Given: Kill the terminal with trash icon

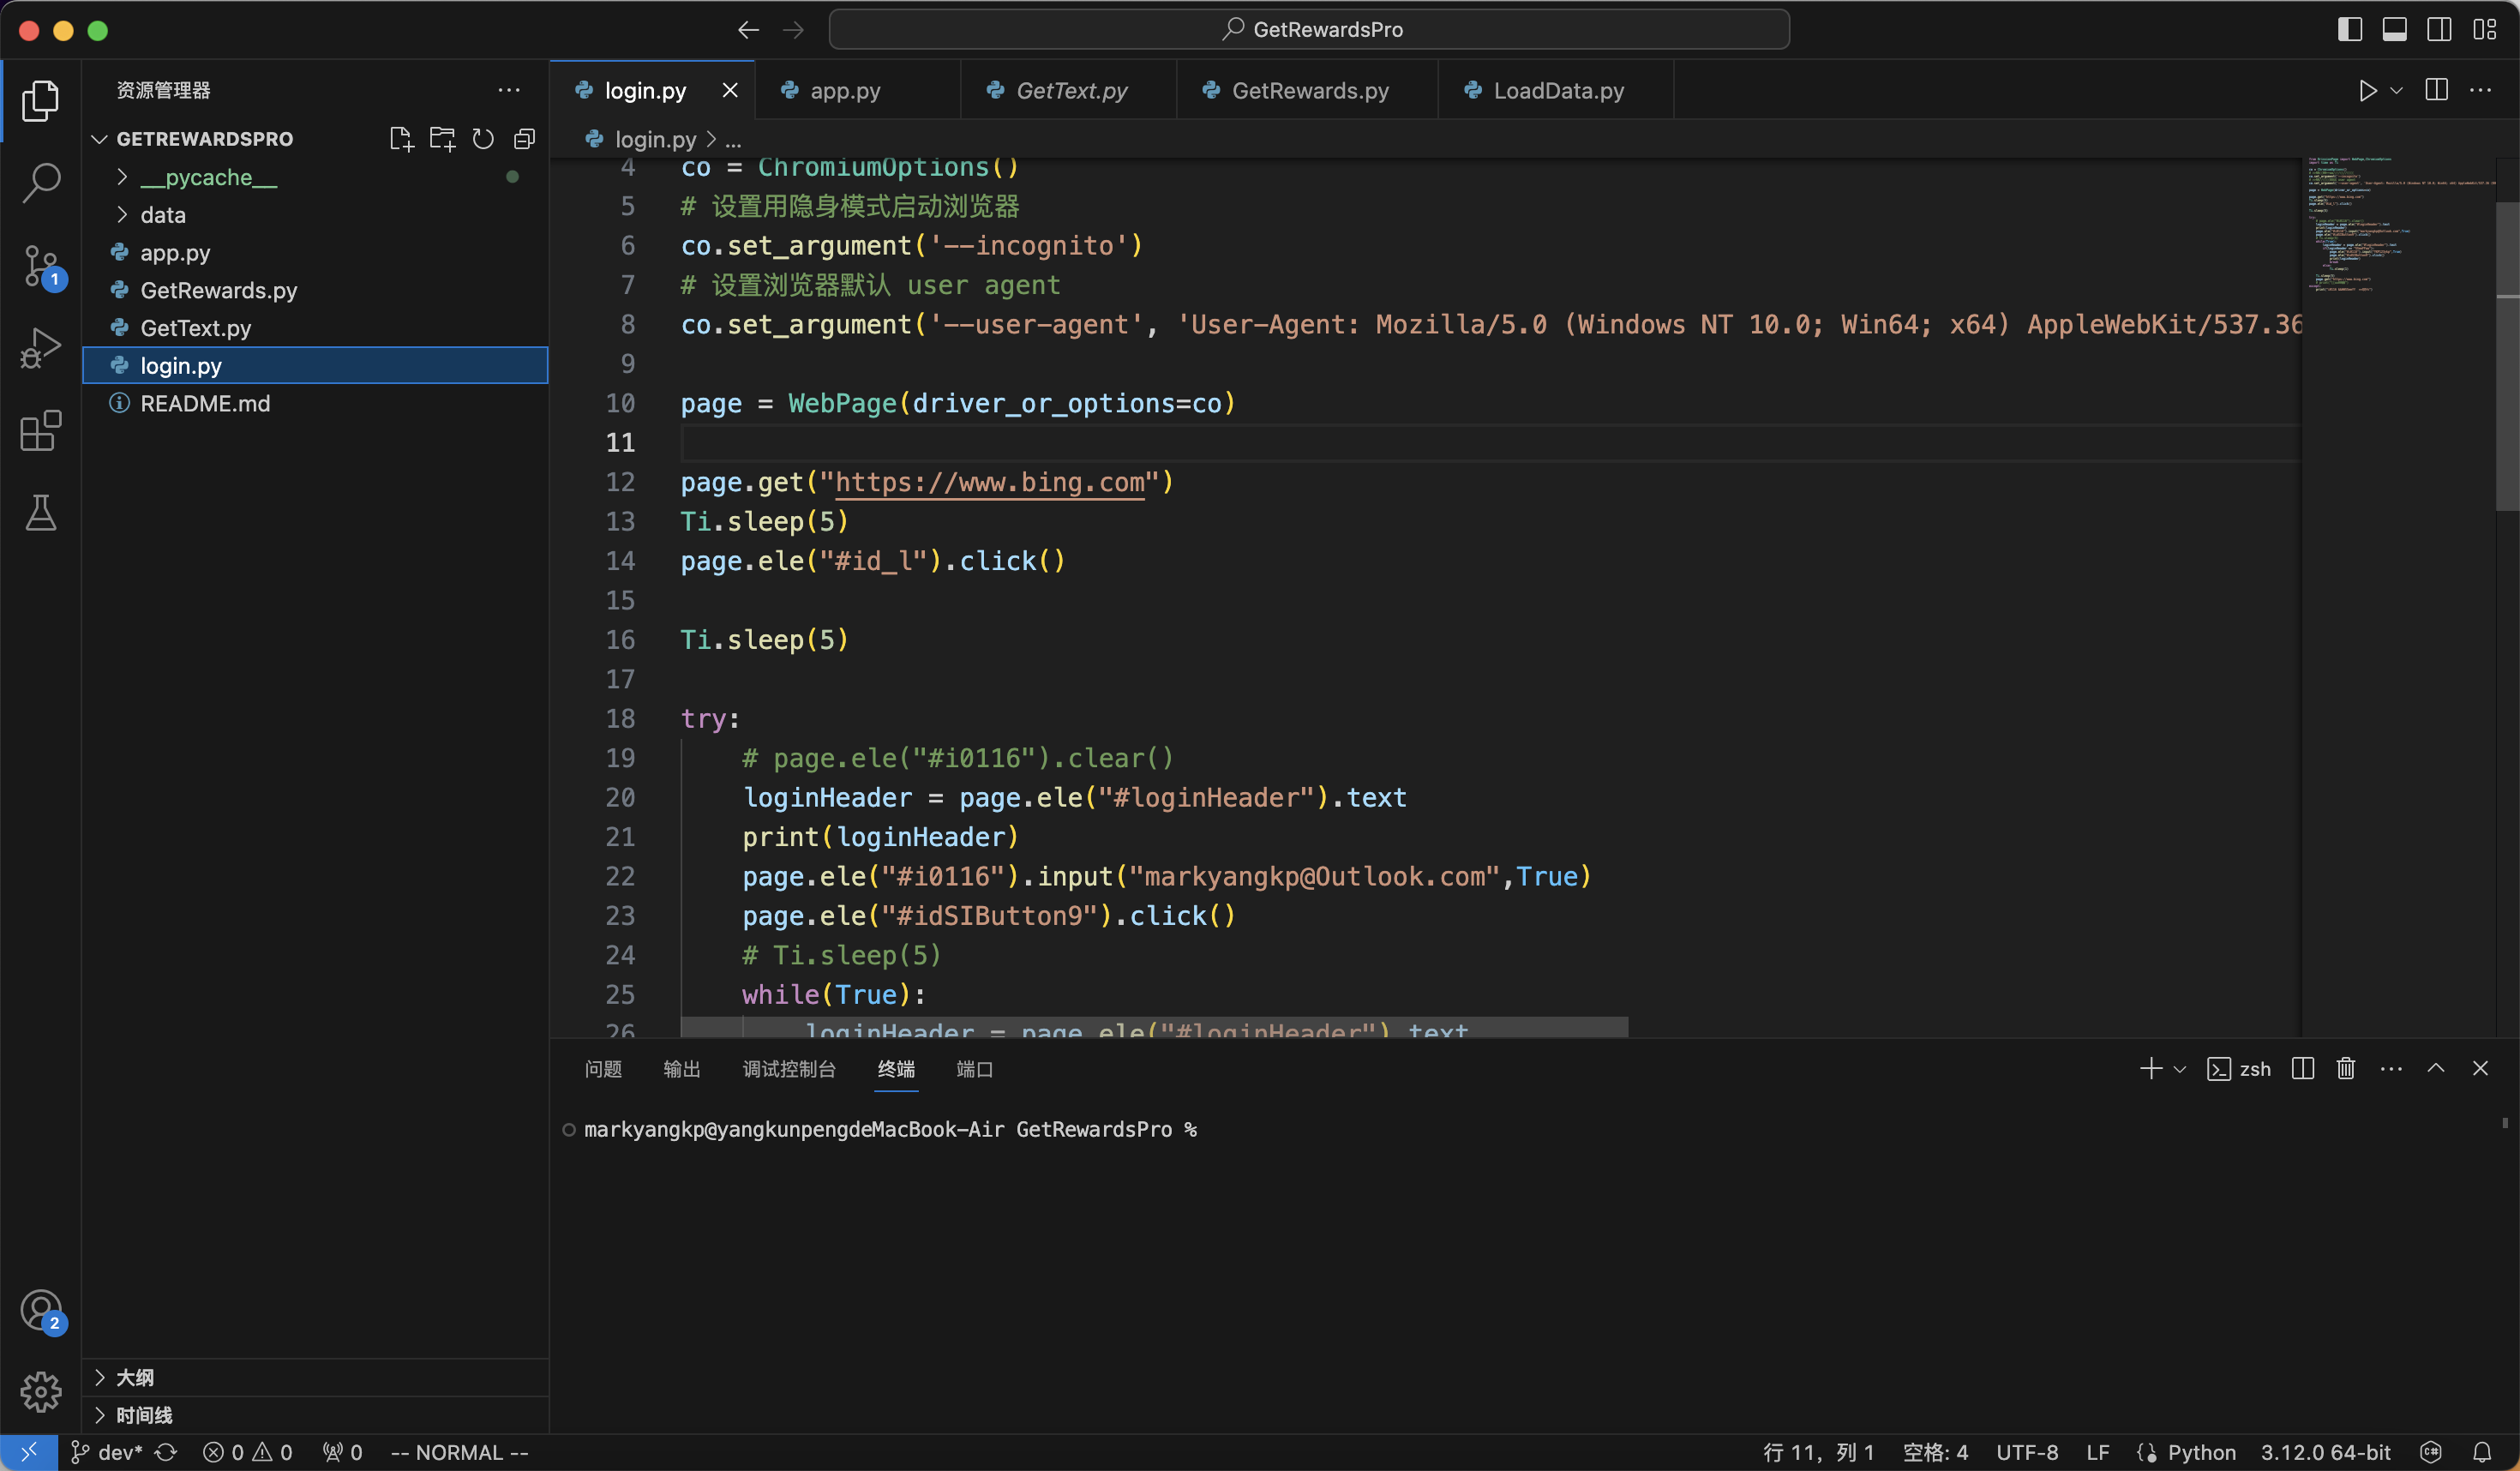Looking at the screenshot, I should 2346,1069.
